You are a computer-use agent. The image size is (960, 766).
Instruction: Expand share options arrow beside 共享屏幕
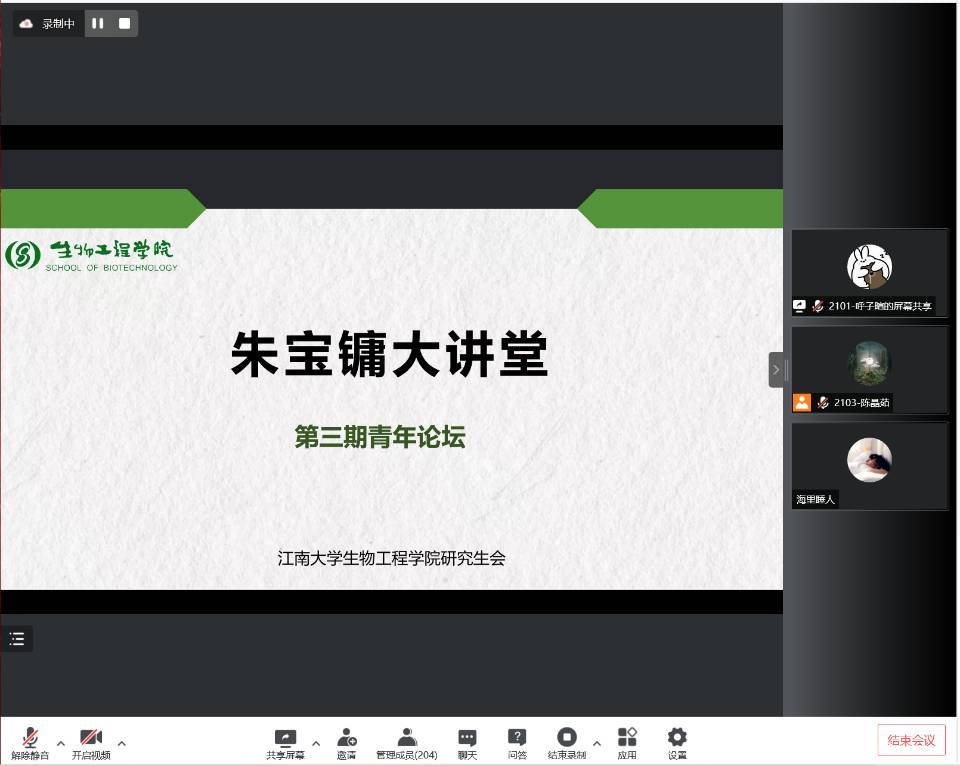316,743
